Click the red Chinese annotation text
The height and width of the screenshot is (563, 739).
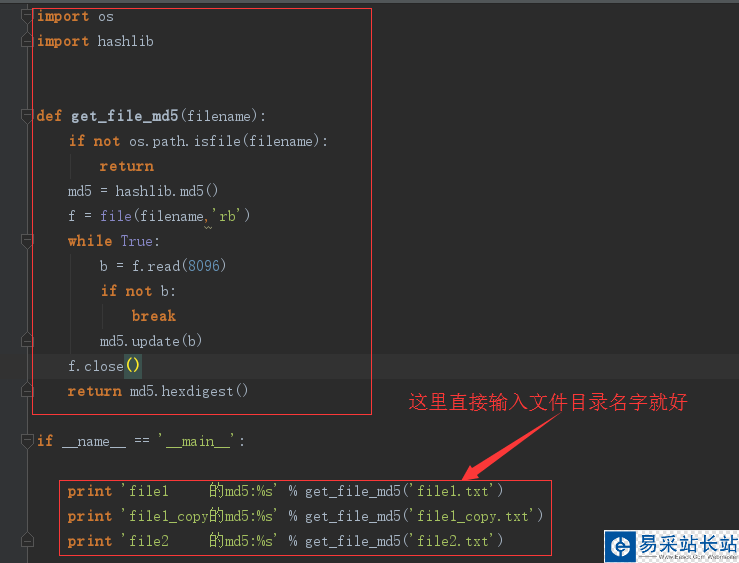[548, 402]
